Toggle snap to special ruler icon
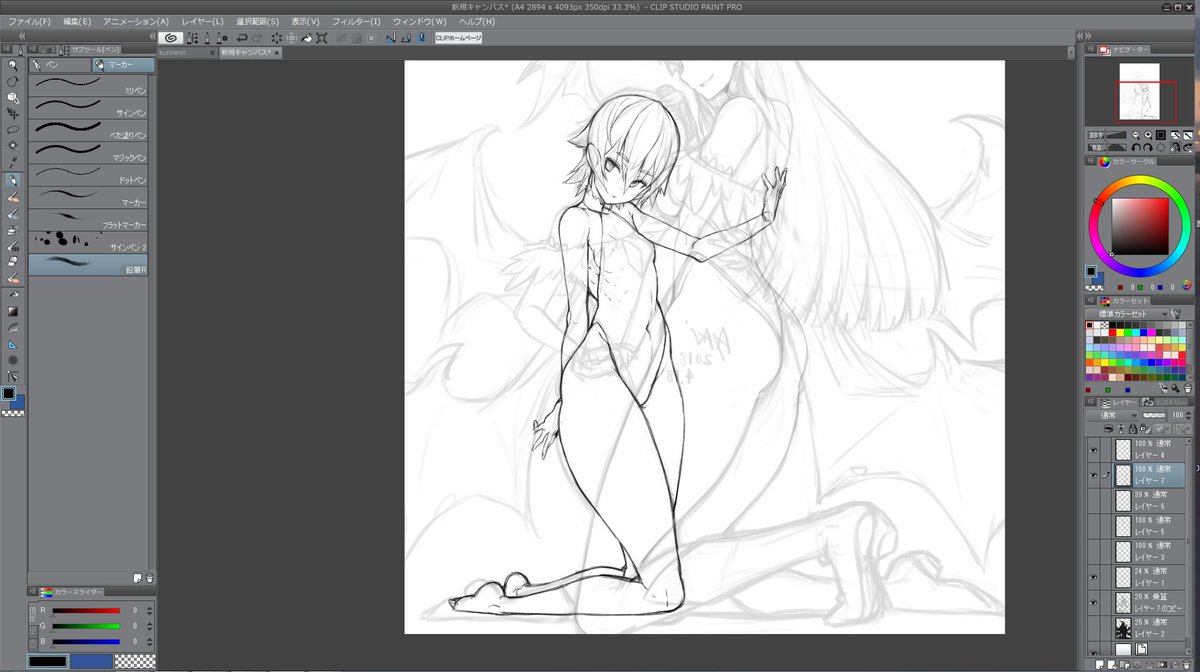 tap(406, 38)
